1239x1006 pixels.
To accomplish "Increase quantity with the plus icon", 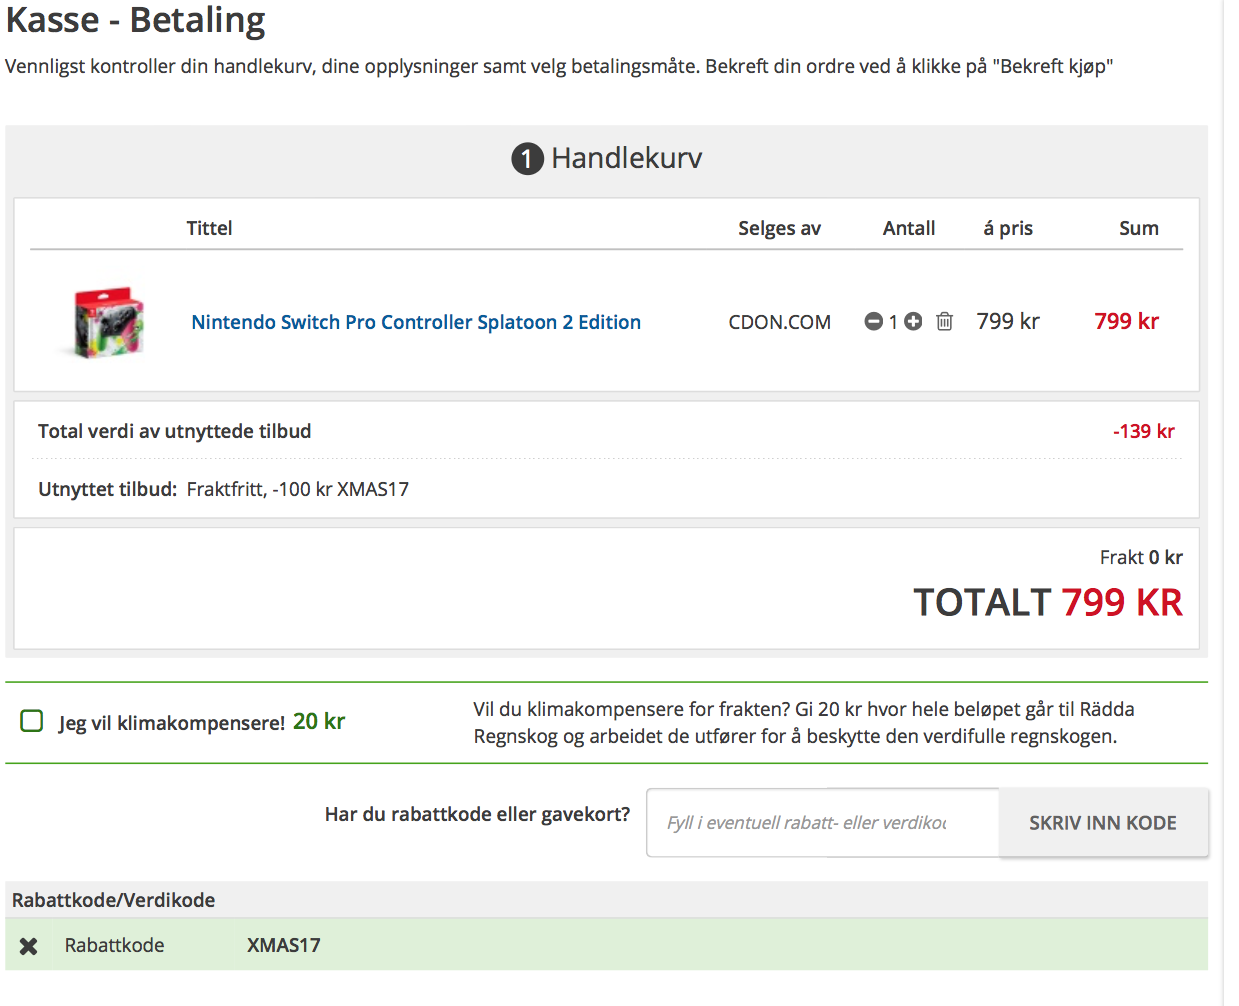I will [913, 322].
